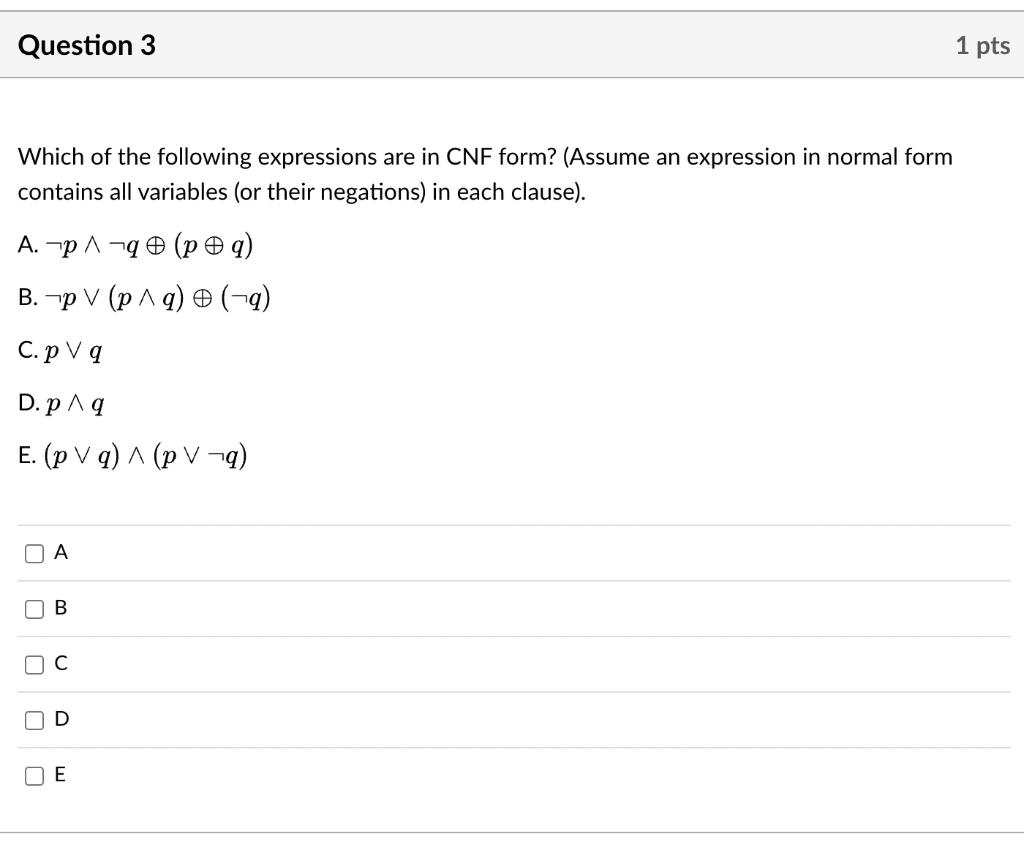1024x853 pixels.
Task: Click expression D showing p and q
Action: click(61, 403)
